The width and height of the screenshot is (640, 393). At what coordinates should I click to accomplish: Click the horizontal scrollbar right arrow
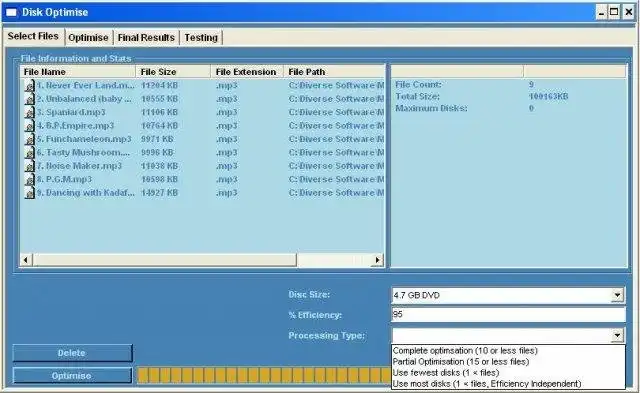click(378, 260)
